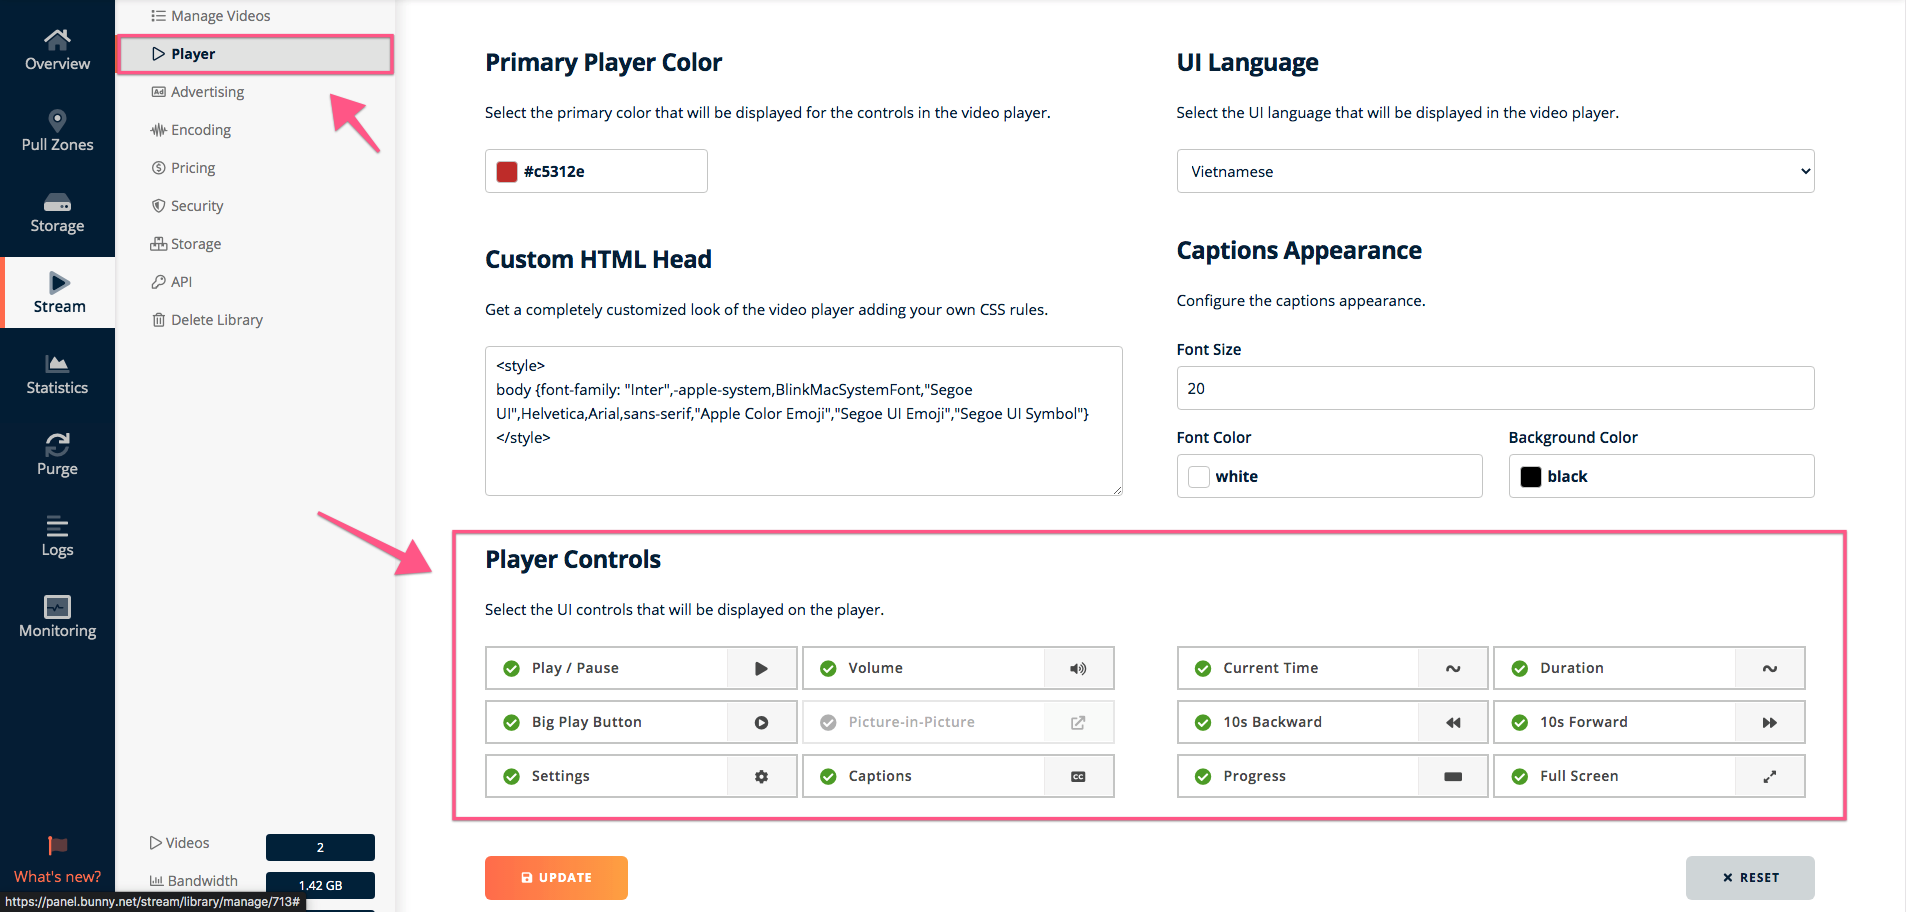Open the white Font Color swatch
This screenshot has width=1906, height=912.
pyautogui.click(x=1199, y=476)
